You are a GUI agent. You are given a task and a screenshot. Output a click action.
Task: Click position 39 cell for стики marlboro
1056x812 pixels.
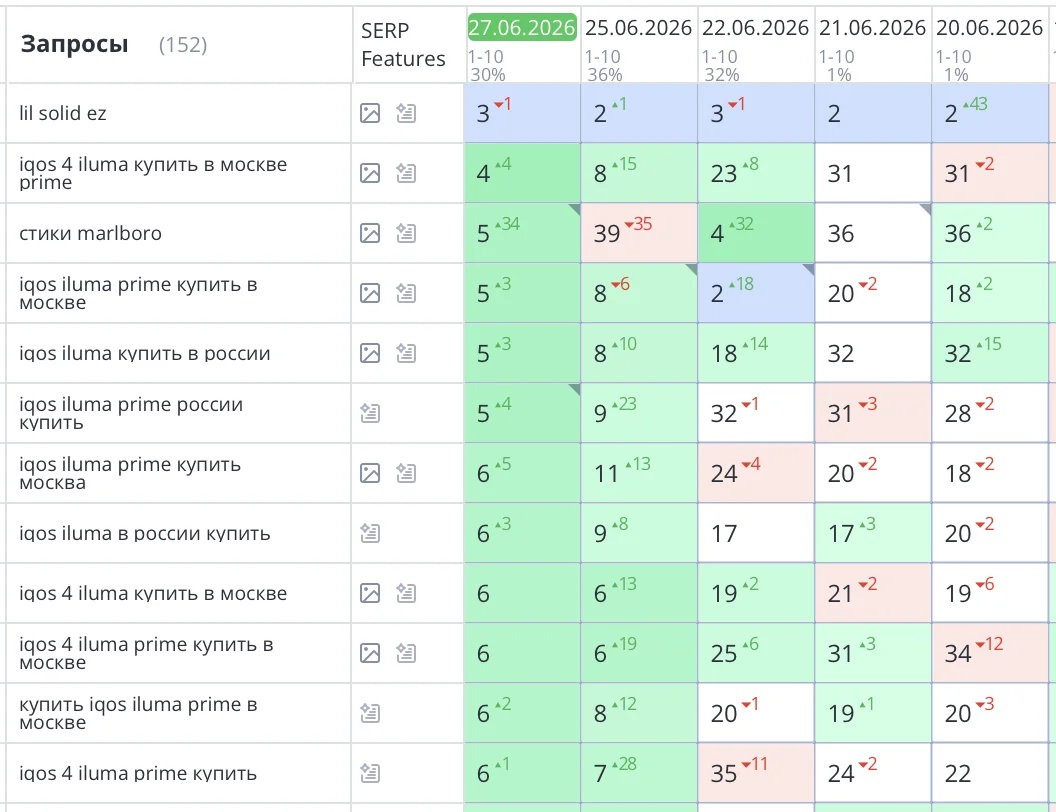[x=639, y=233]
